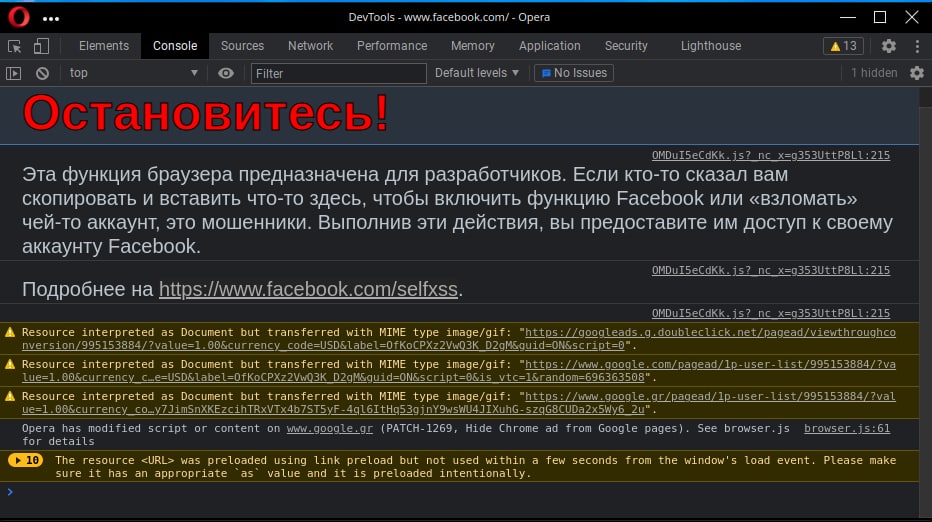Viewport: 932px width, 522px height.
Task: Expand the grouped 10 warnings message
Action: pos(26,460)
